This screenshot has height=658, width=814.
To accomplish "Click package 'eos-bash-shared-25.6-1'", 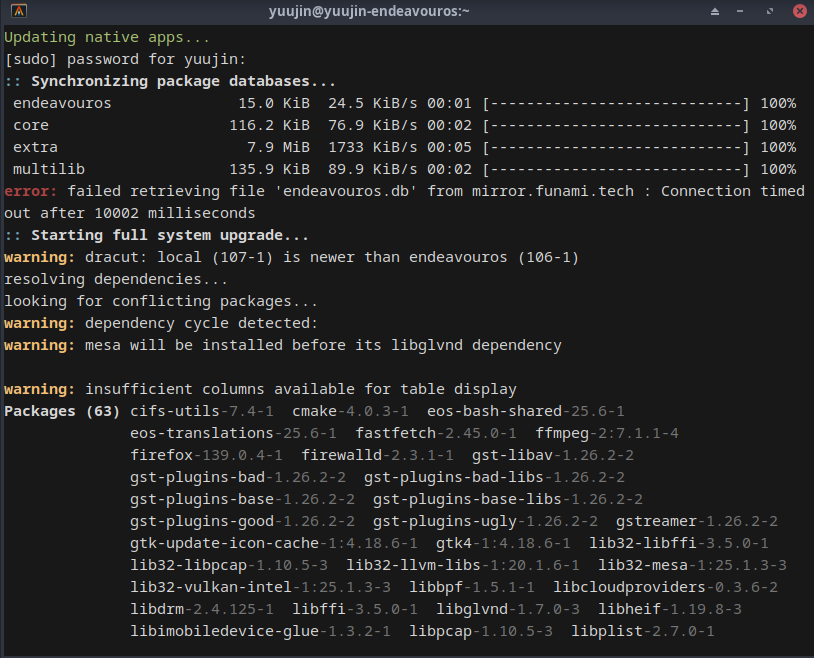I will coord(526,411).
